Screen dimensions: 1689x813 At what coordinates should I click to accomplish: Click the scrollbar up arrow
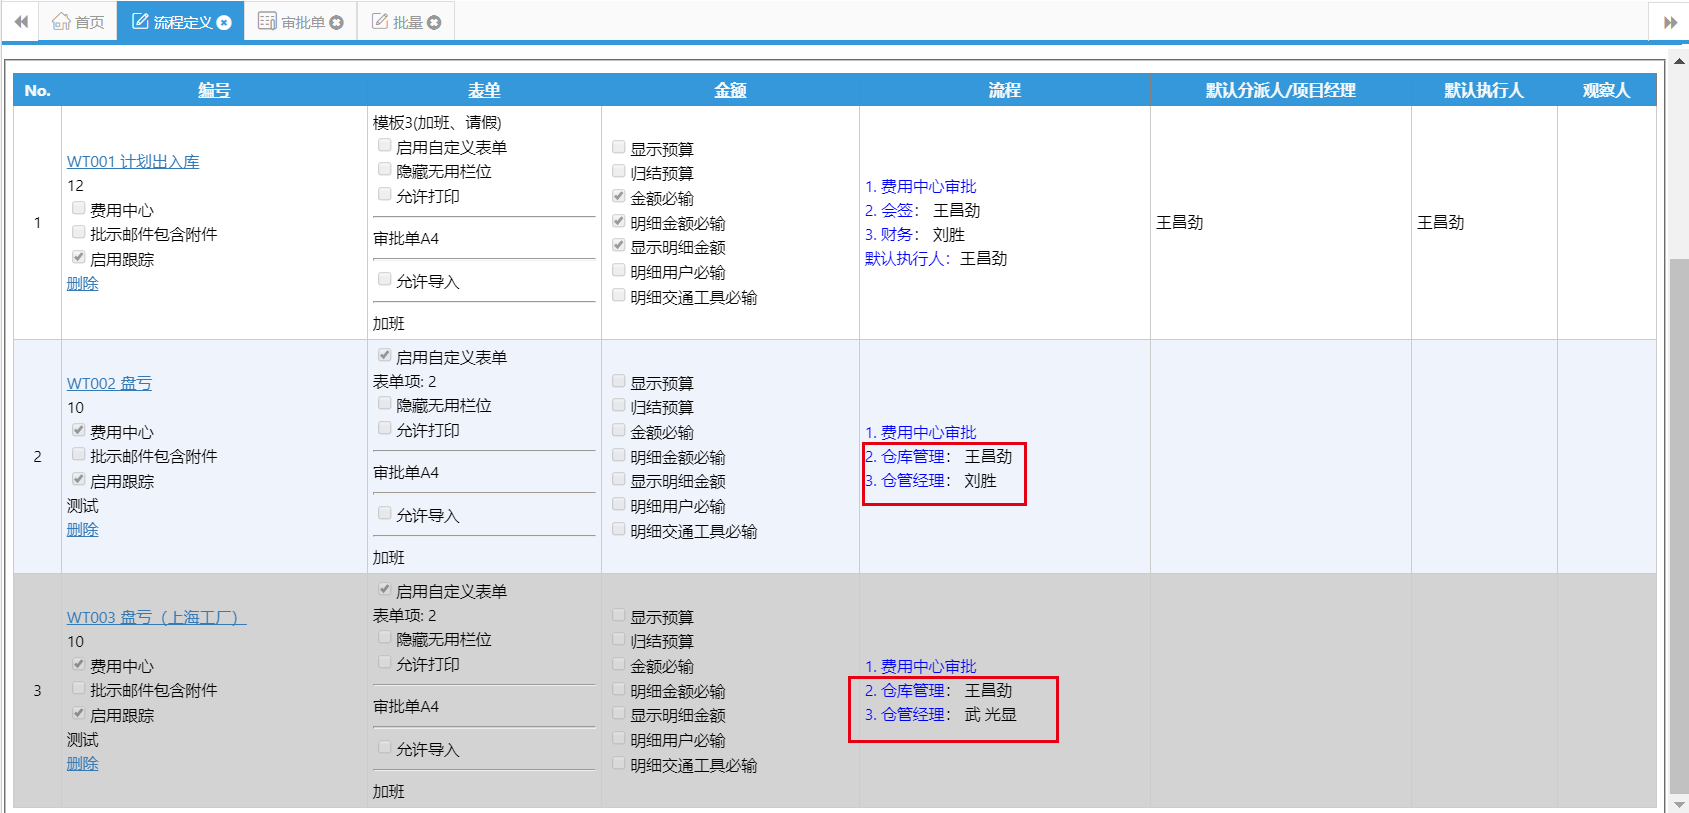click(1679, 62)
